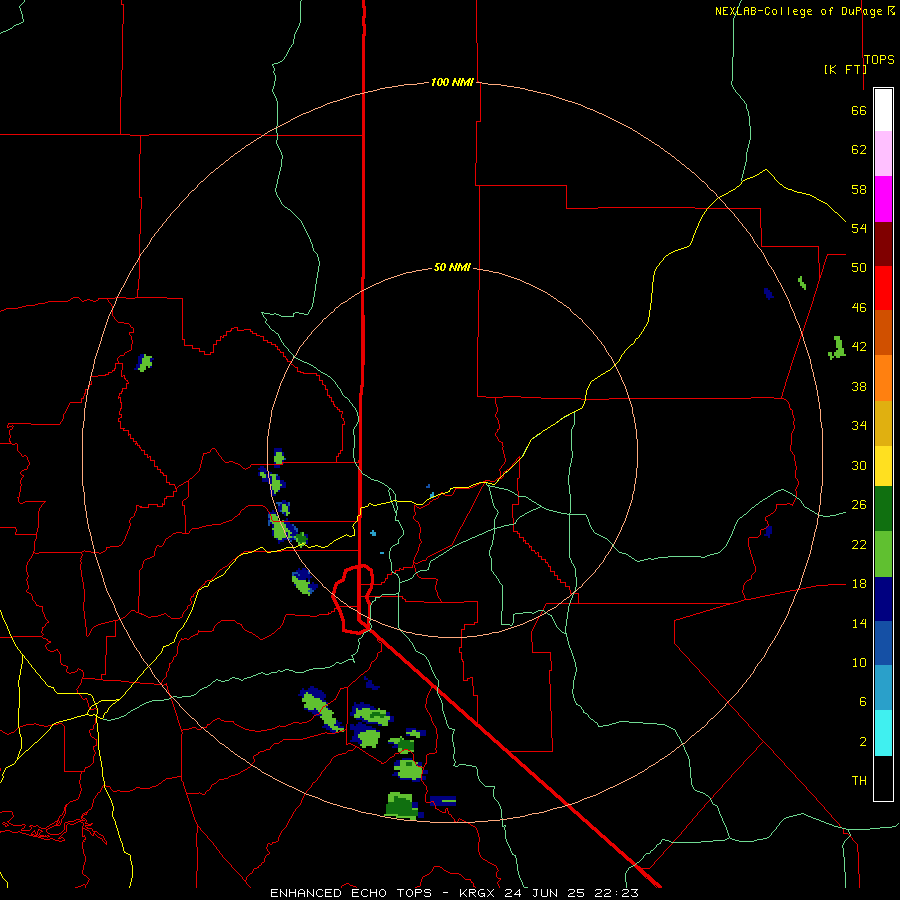The image size is (900, 900).
Task: Click the "66" legend value
Action: 859,110
